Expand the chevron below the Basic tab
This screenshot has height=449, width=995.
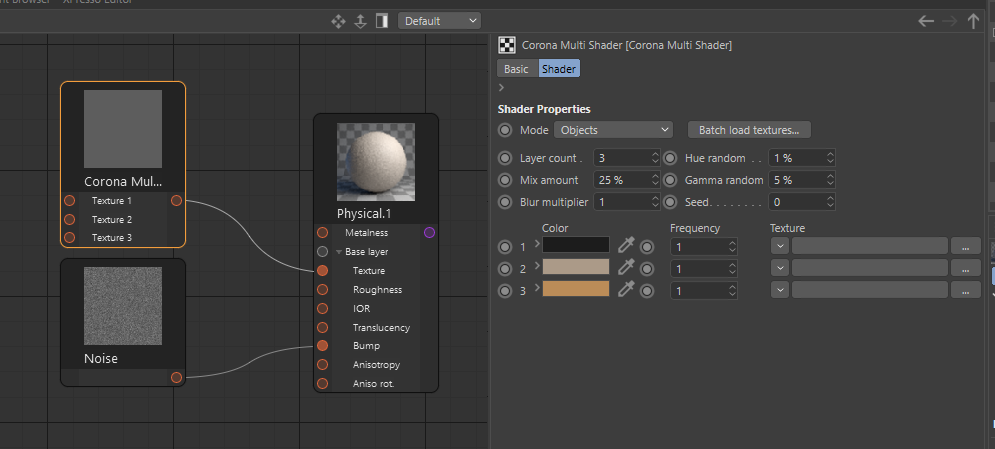pyautogui.click(x=501, y=88)
